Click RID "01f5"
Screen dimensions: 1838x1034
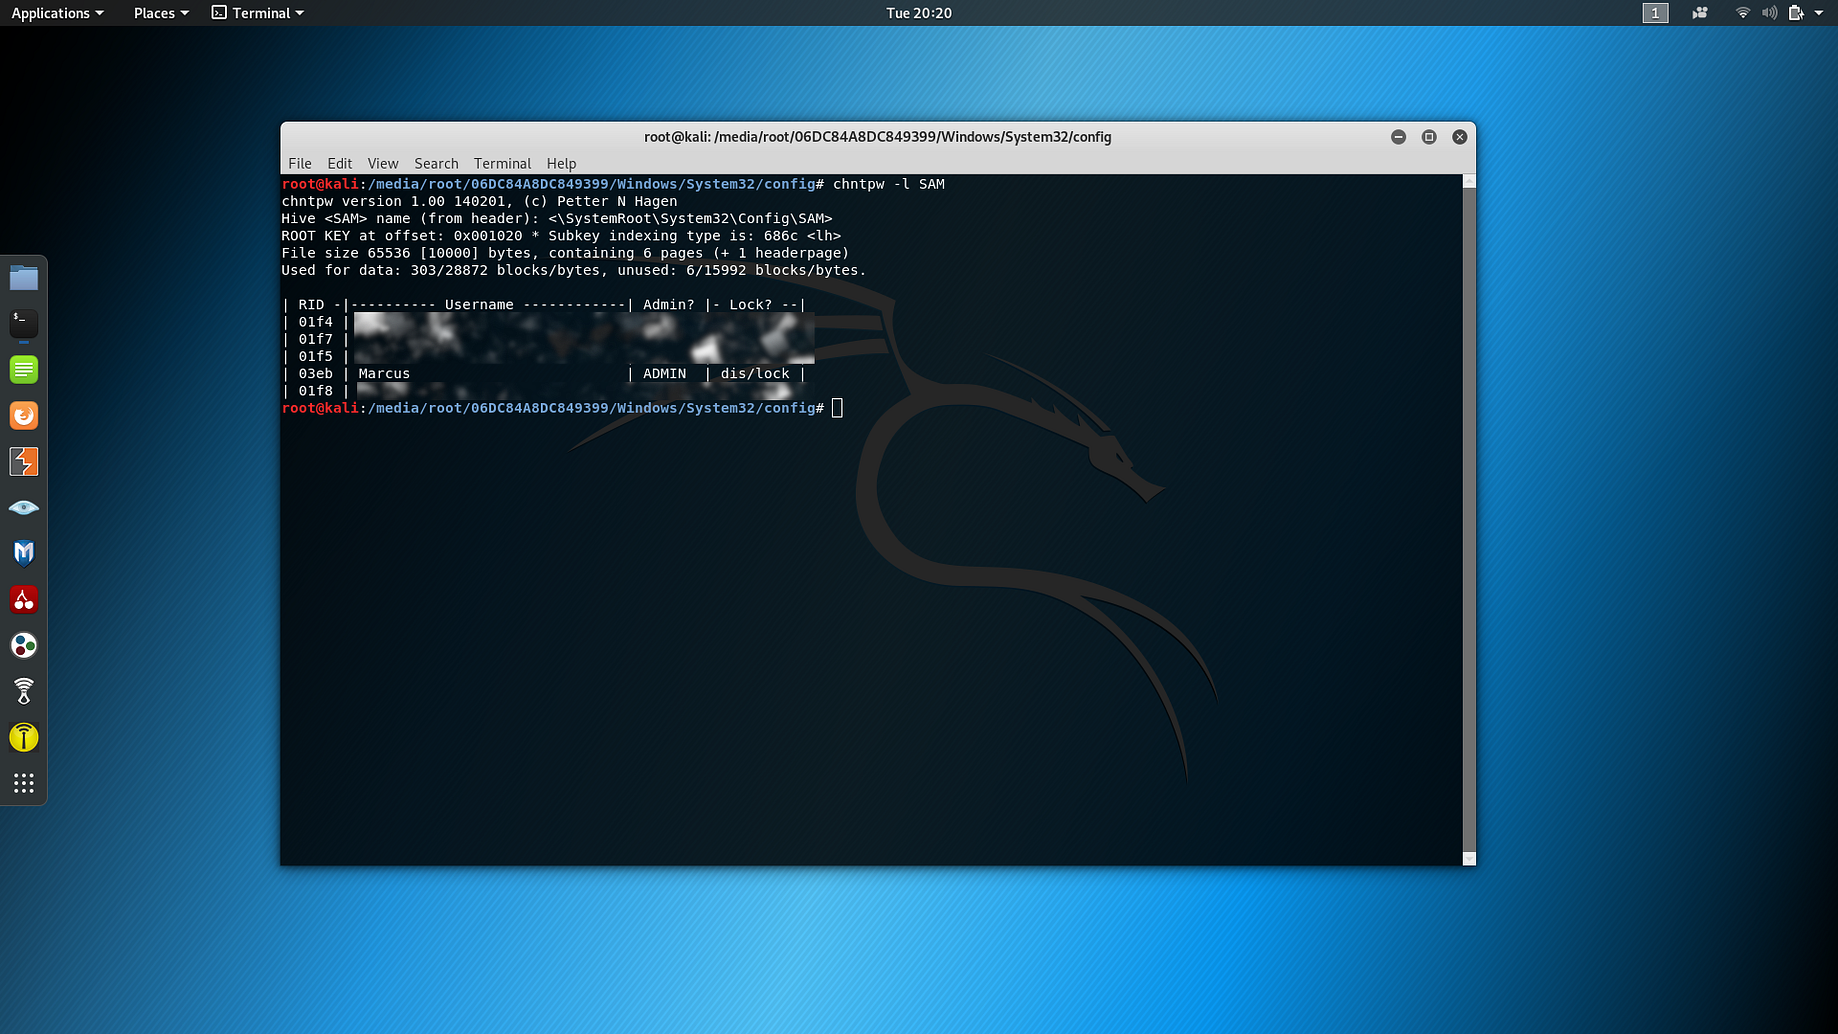click(x=315, y=356)
